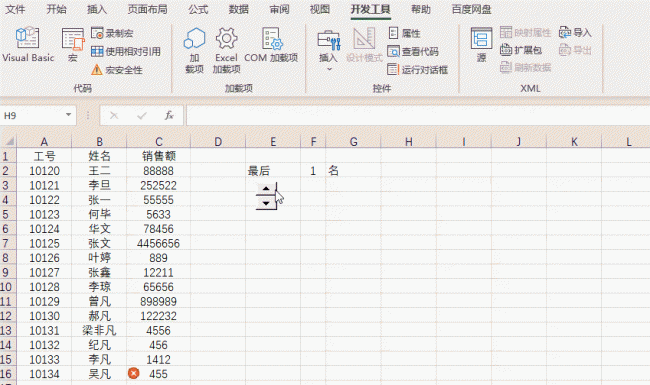650x385 pixels.
Task: Select cell G2 containing 名
Action: (353, 171)
